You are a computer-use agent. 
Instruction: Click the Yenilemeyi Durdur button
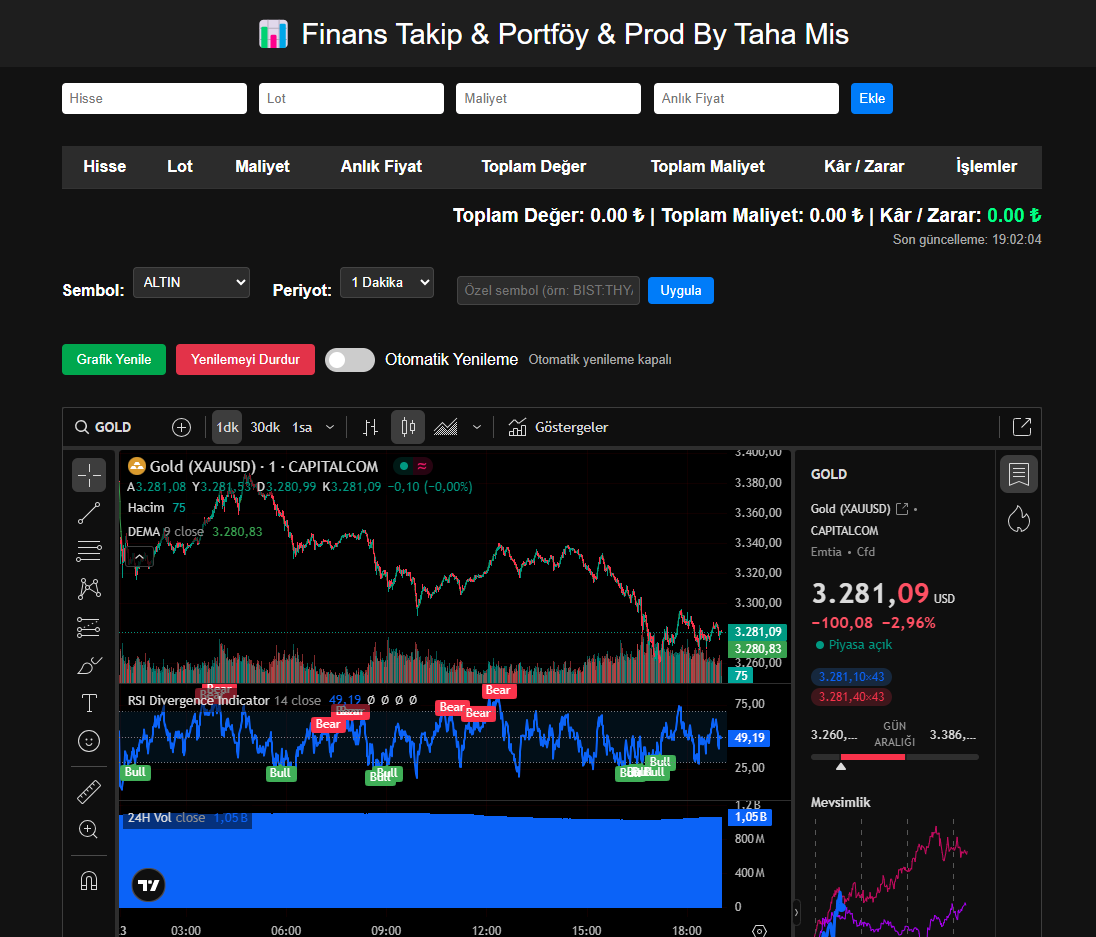[245, 359]
